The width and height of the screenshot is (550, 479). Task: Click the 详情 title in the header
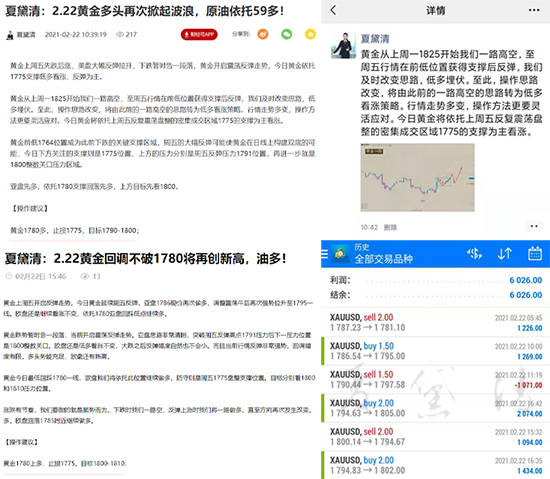(x=436, y=11)
